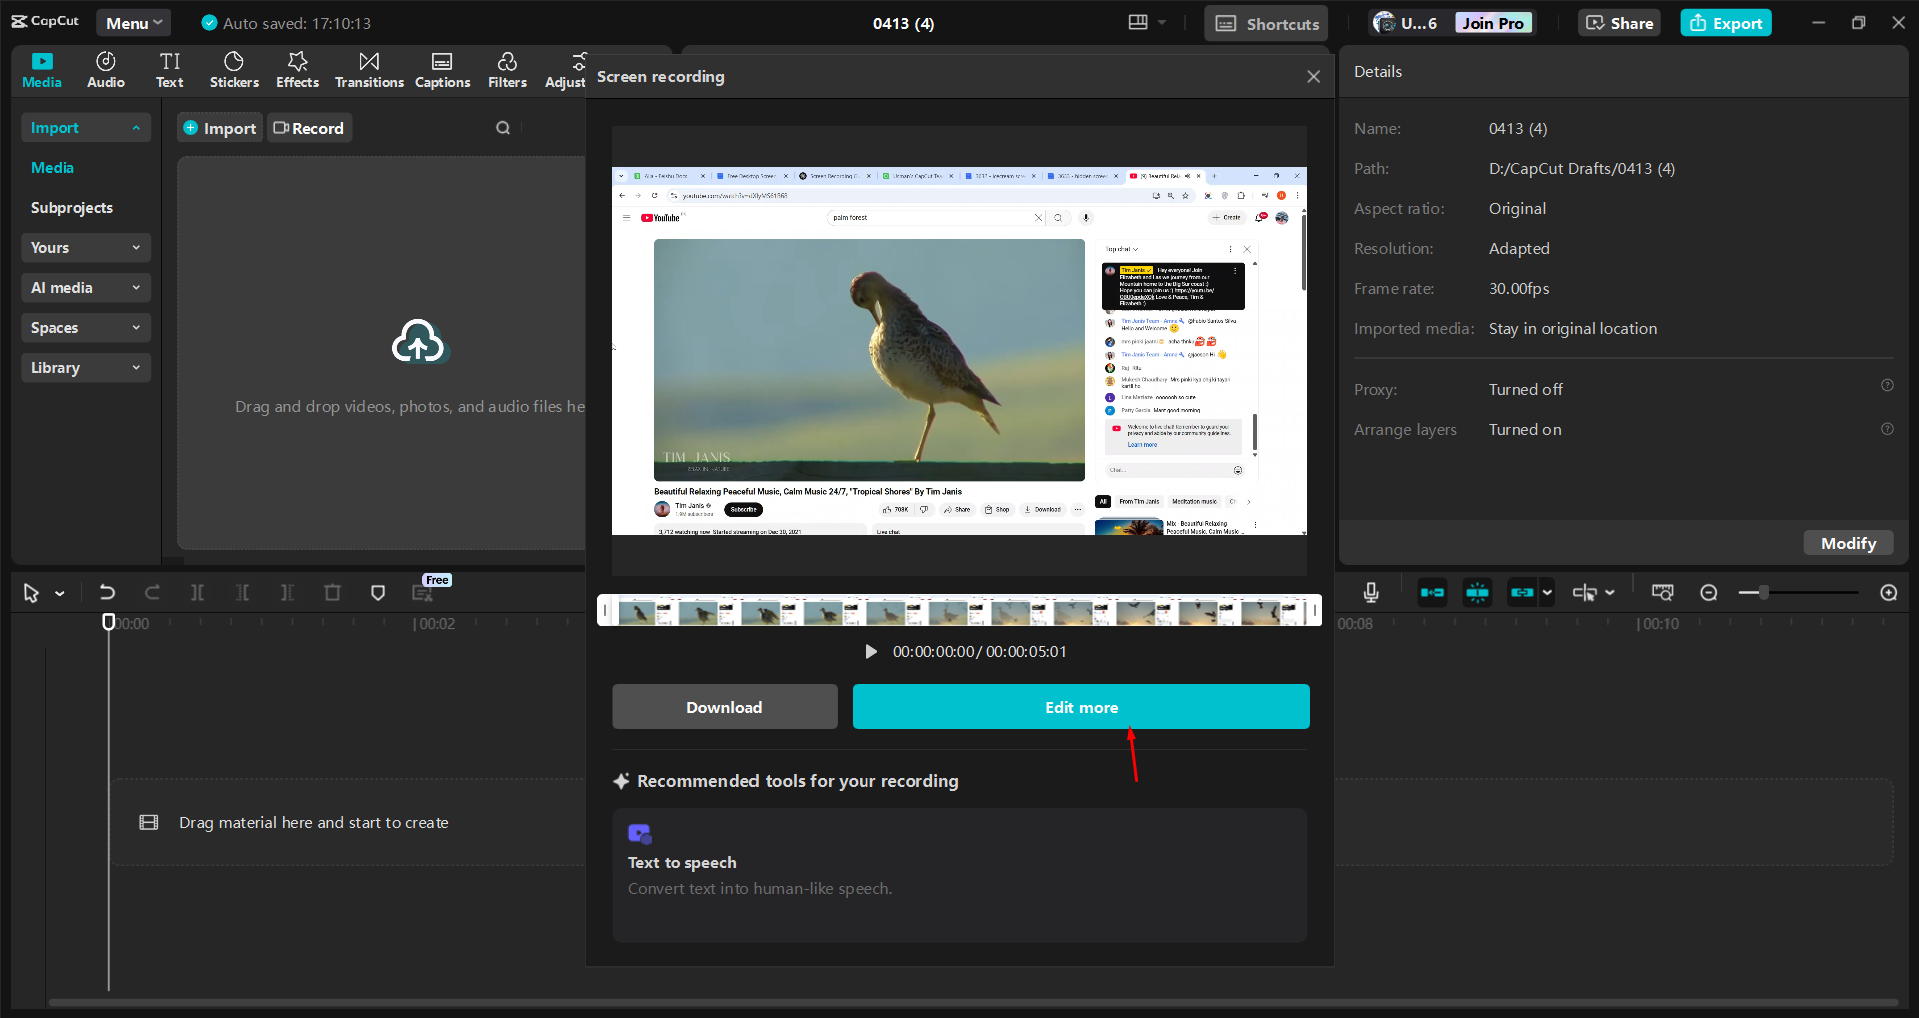1919x1018 pixels.
Task: Open the Menu dropdown
Action: coord(133,23)
